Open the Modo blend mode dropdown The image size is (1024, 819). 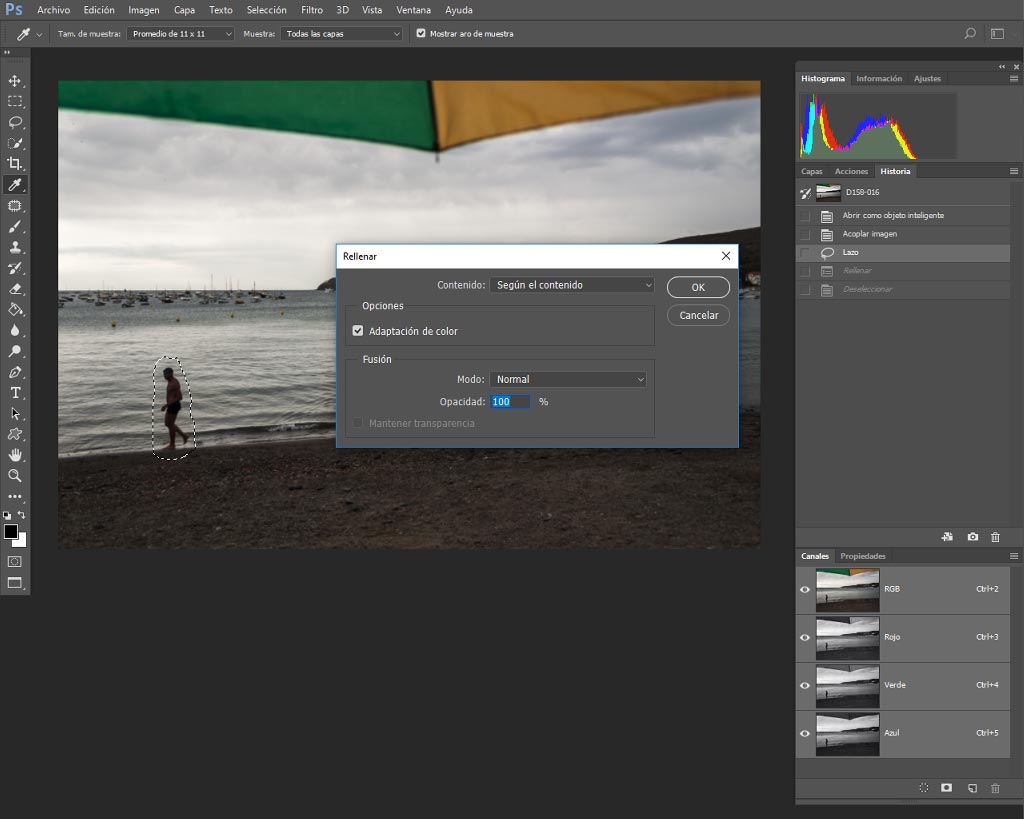coord(568,379)
